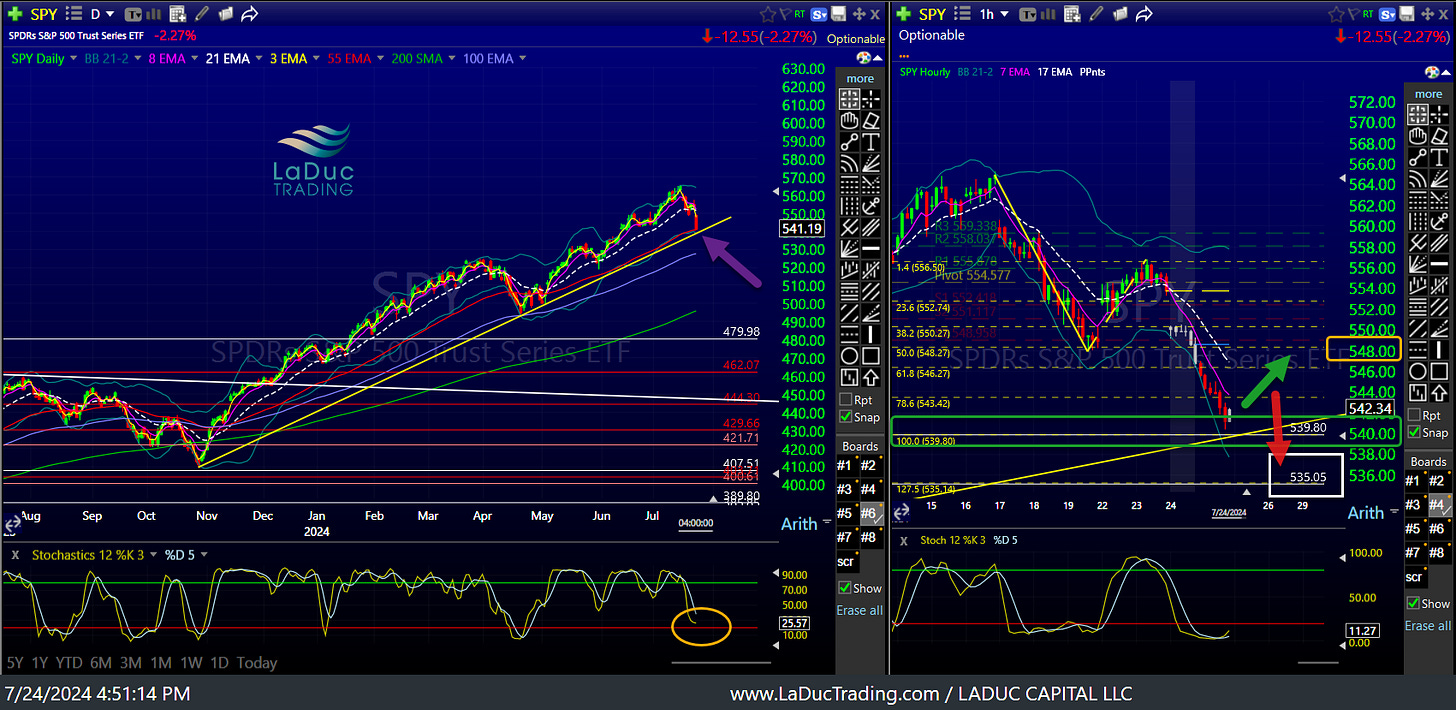The image size is (1456, 710).
Task: Click 'more' above the daily drawing tools
Action: (x=860, y=78)
